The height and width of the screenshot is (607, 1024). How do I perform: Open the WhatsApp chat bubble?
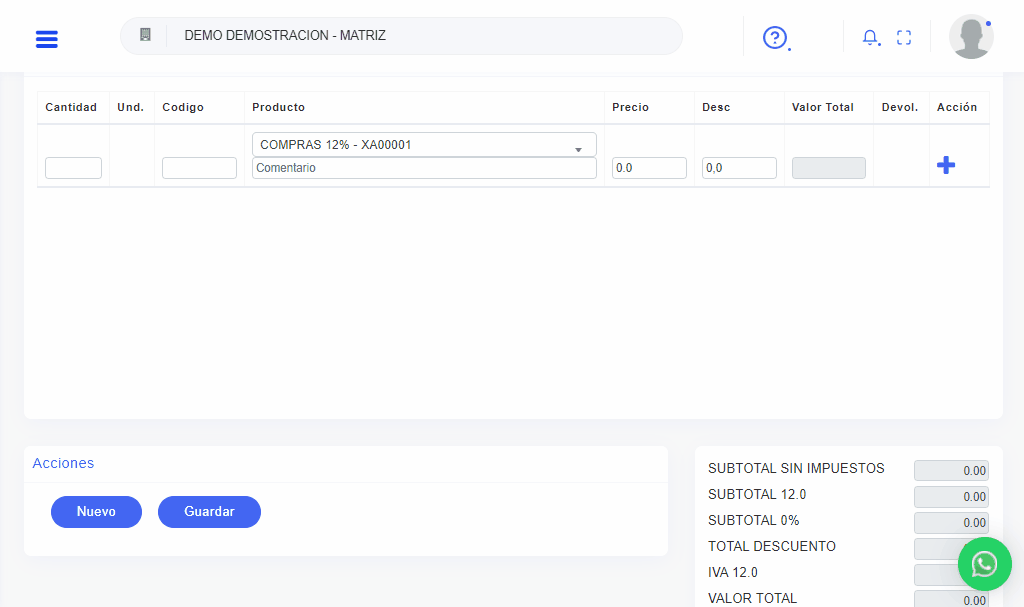984,564
